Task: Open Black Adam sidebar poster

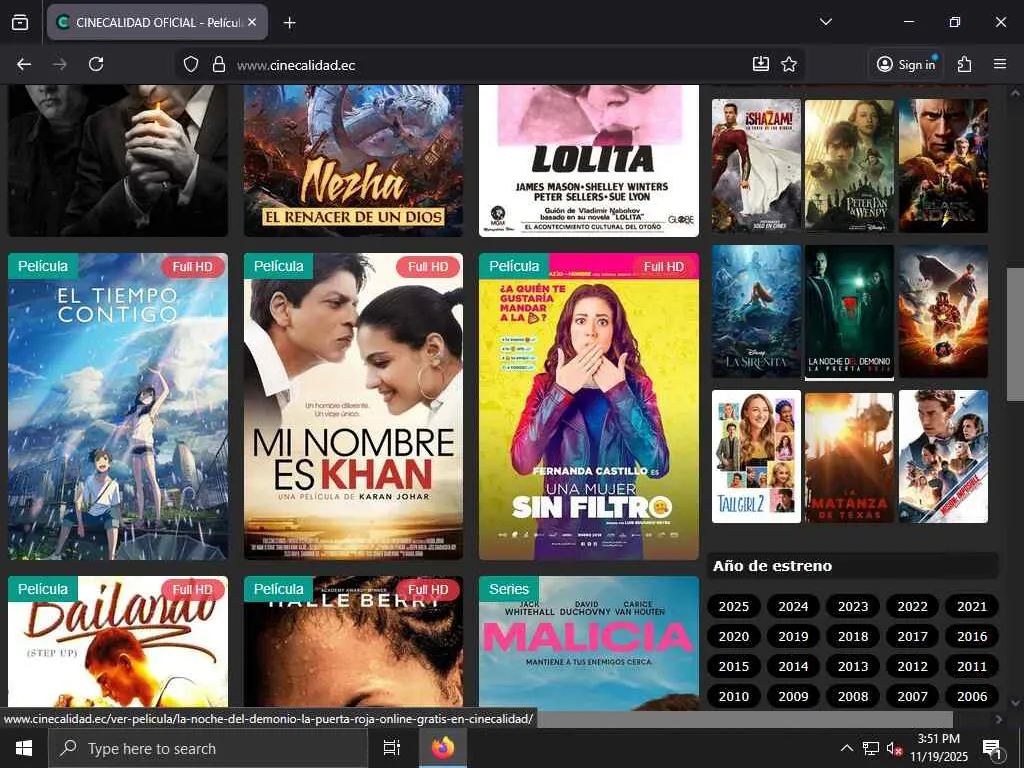Action: [x=943, y=166]
